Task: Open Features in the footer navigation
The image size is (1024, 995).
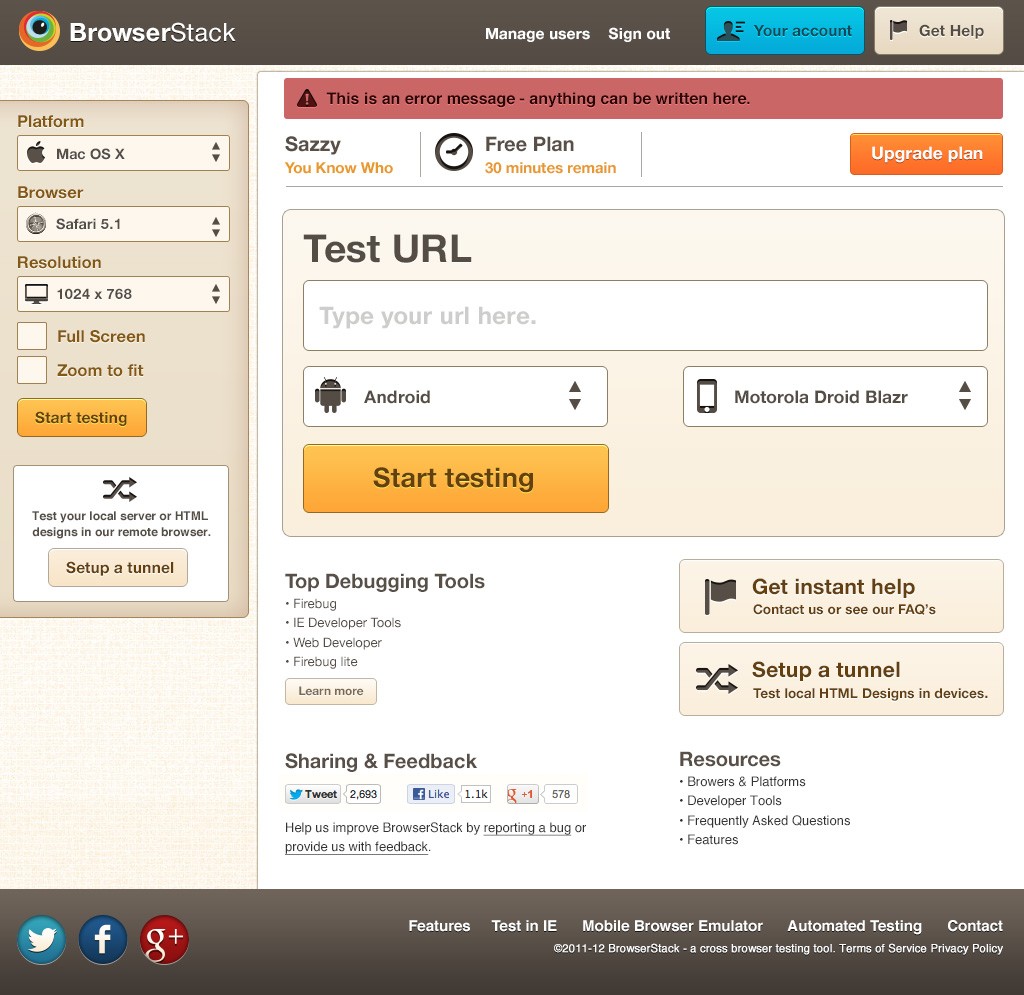Action: coord(439,926)
